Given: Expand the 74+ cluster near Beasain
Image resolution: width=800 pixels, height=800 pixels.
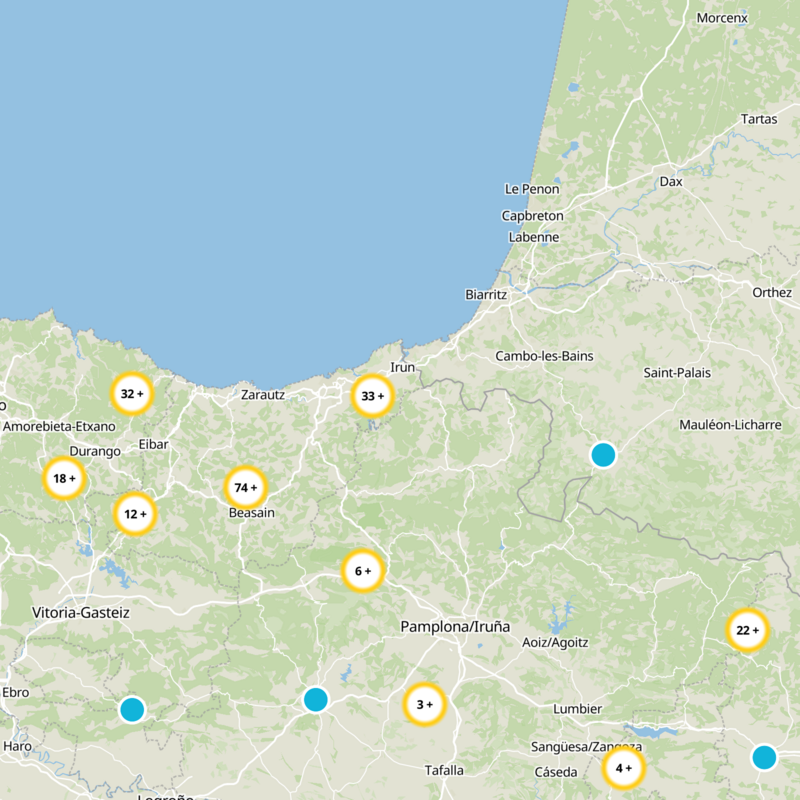Looking at the screenshot, I should 246,489.
